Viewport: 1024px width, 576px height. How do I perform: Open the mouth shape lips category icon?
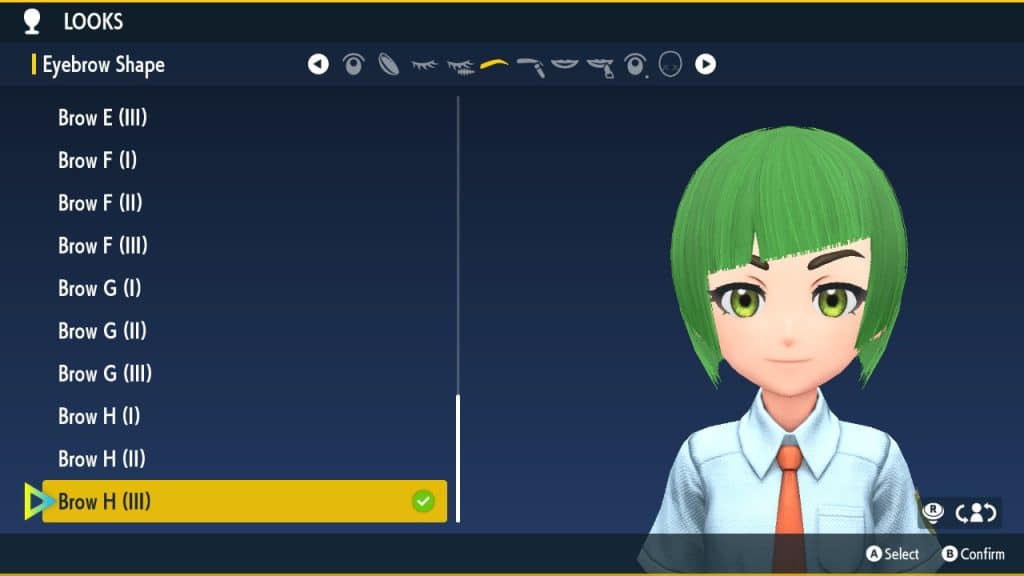[565, 64]
